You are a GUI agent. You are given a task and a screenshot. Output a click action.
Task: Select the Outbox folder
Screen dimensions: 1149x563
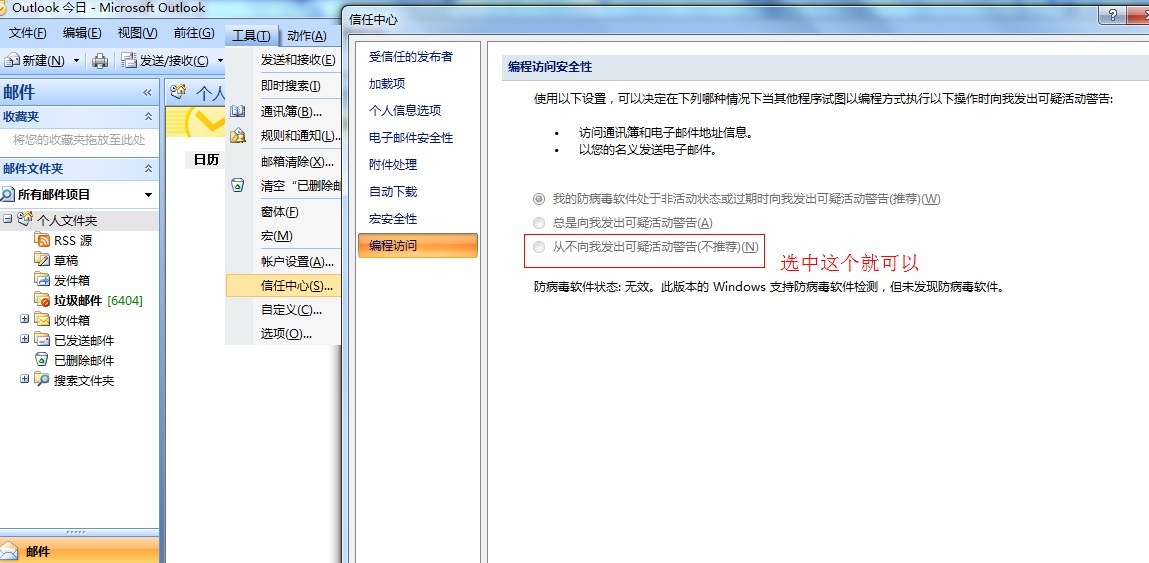coord(72,280)
